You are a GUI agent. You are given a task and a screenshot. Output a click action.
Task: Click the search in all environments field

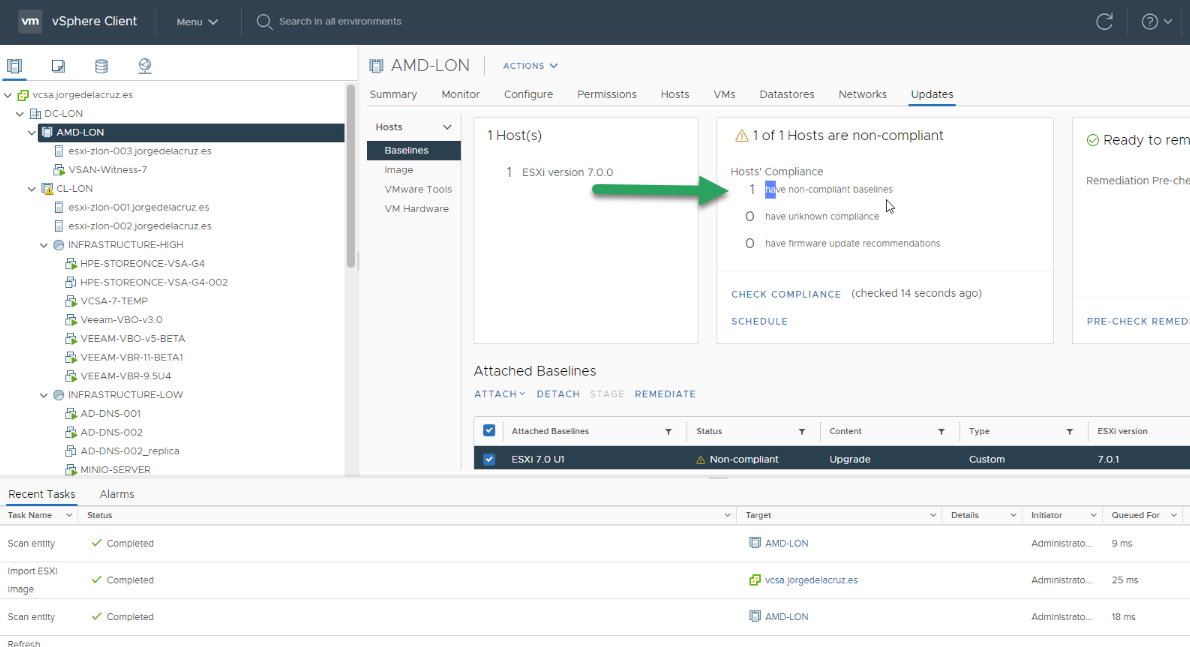340,21
